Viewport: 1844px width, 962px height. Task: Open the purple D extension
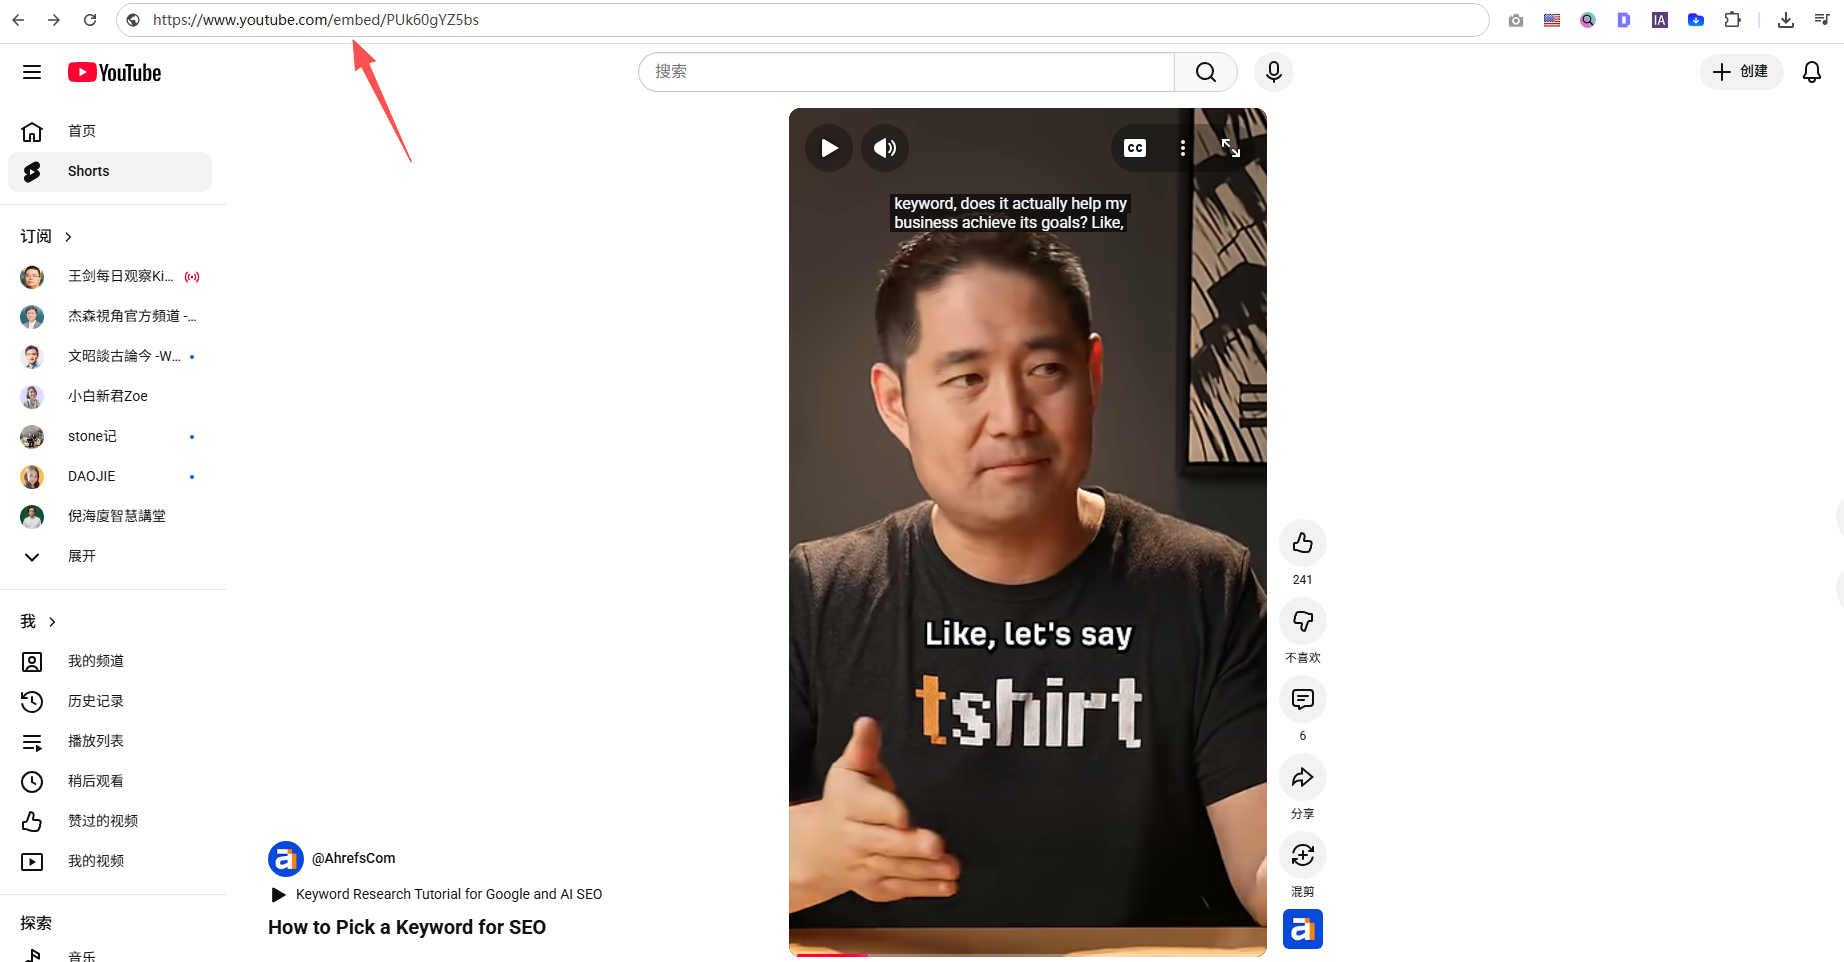point(1624,20)
